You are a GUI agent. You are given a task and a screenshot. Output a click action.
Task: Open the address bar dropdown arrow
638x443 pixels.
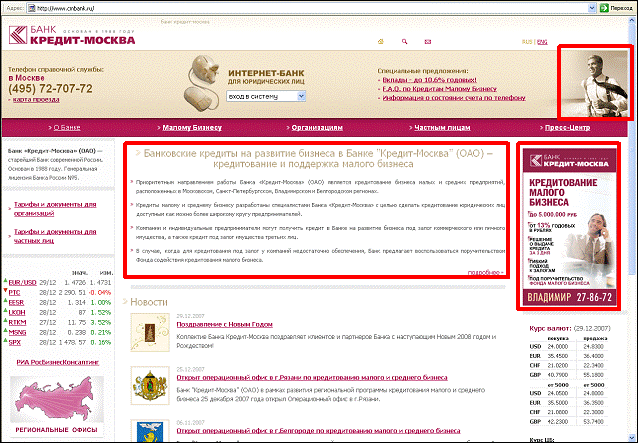point(592,8)
